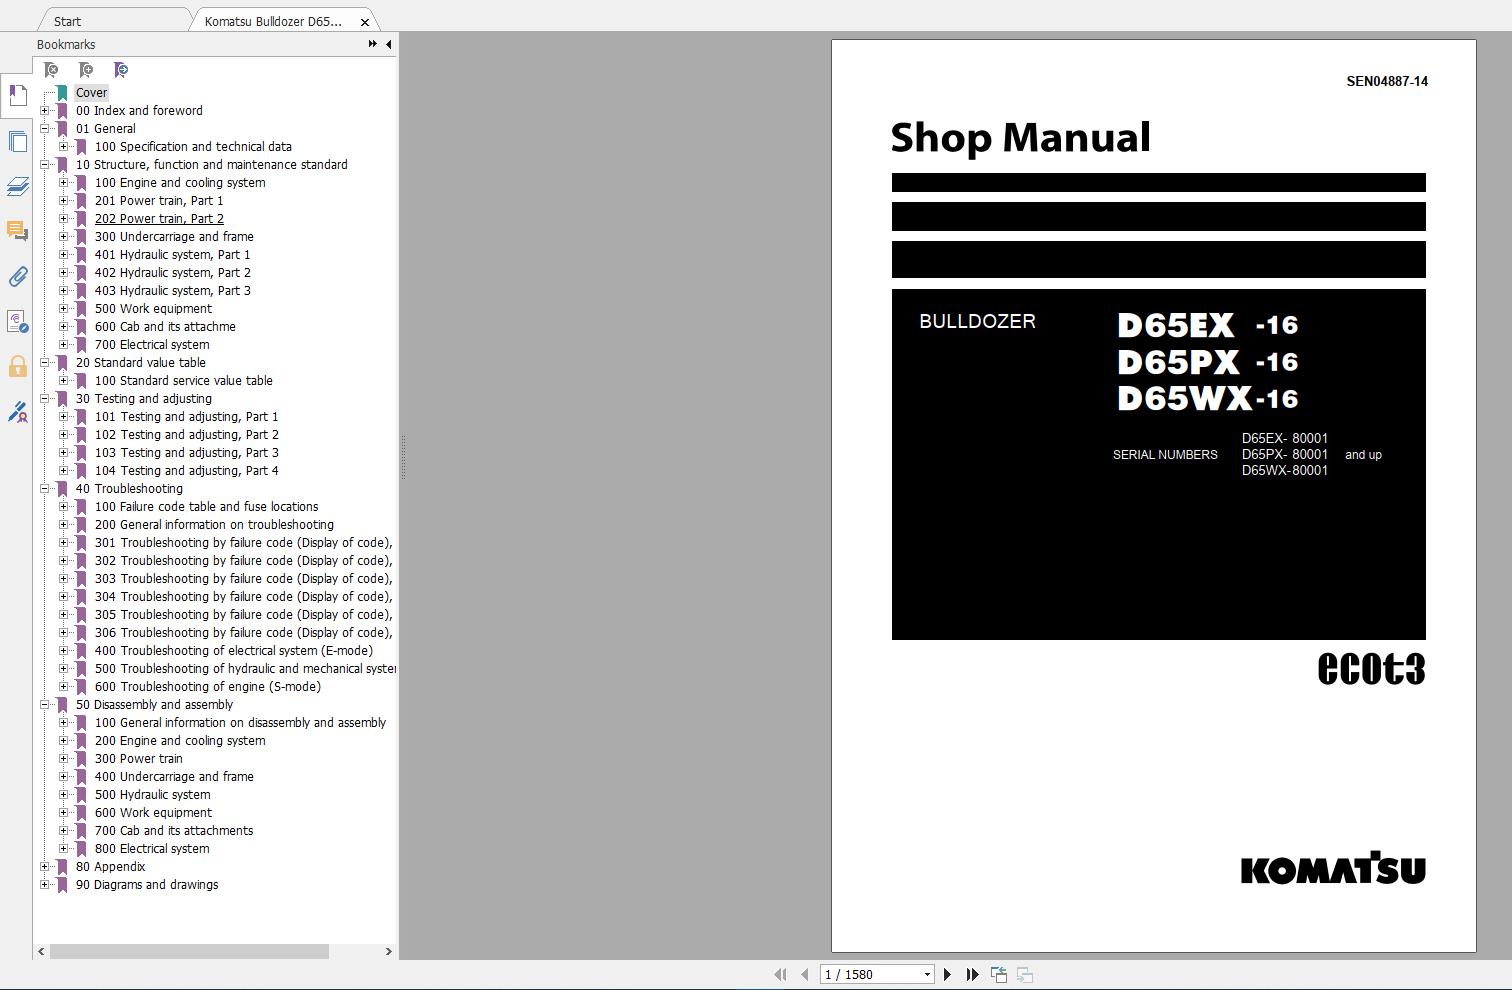Open the Comments panel
Viewport: 1512px width, 990px height.
coord(17,231)
